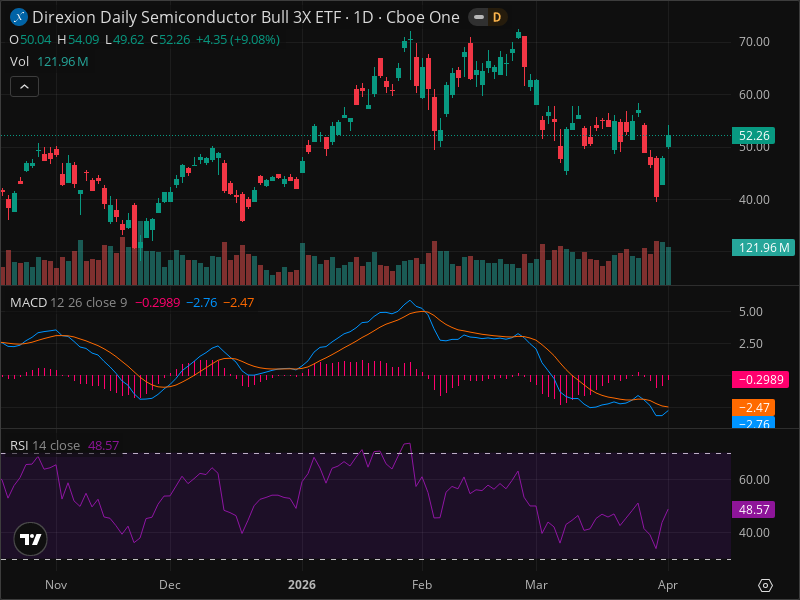Click the -0.2989 MACD histogram label
The image size is (800, 600).
tap(760, 380)
